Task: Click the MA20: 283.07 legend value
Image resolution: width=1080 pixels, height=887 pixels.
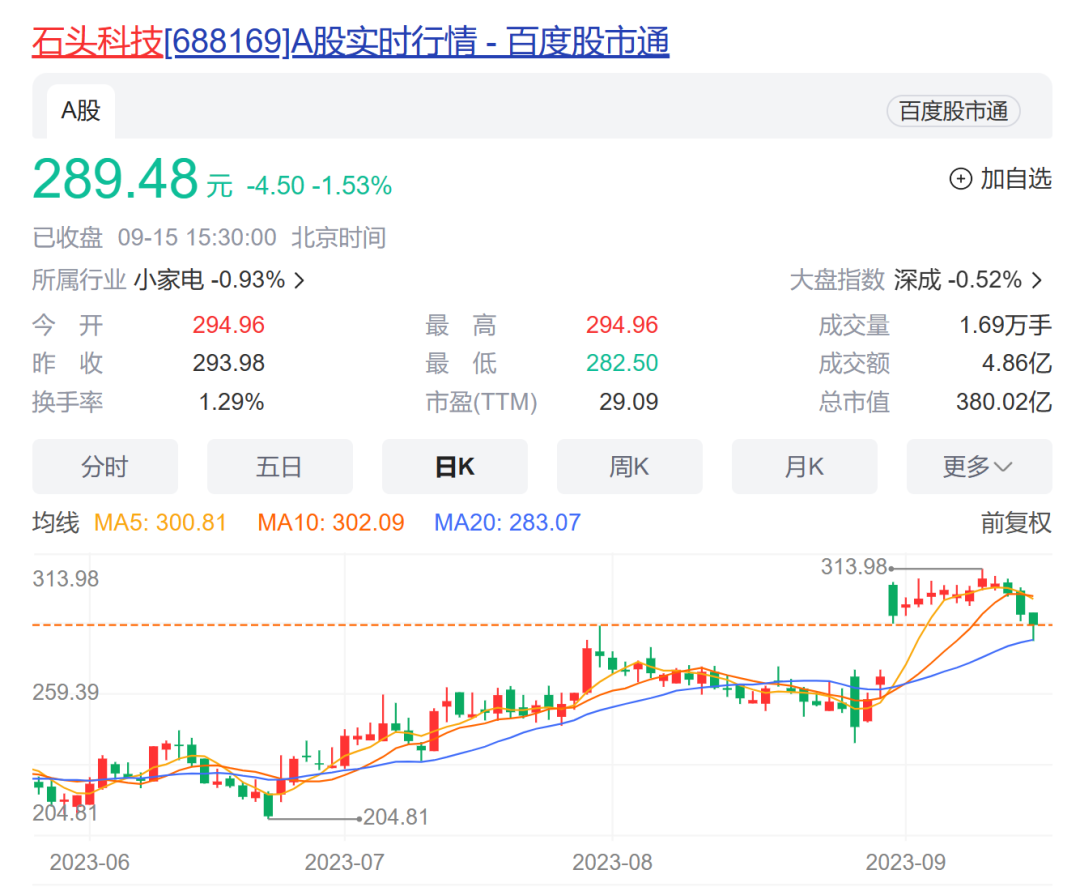Action: pyautogui.click(x=507, y=523)
